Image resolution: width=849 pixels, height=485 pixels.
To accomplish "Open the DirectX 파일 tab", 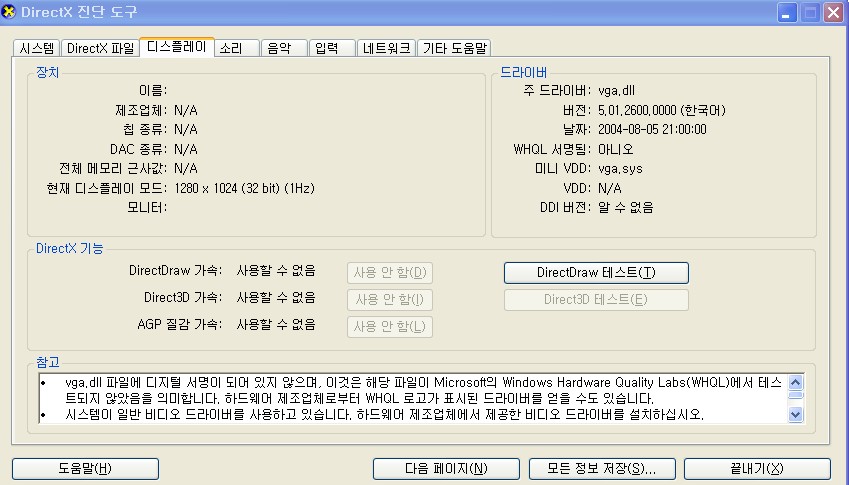I will [100, 48].
